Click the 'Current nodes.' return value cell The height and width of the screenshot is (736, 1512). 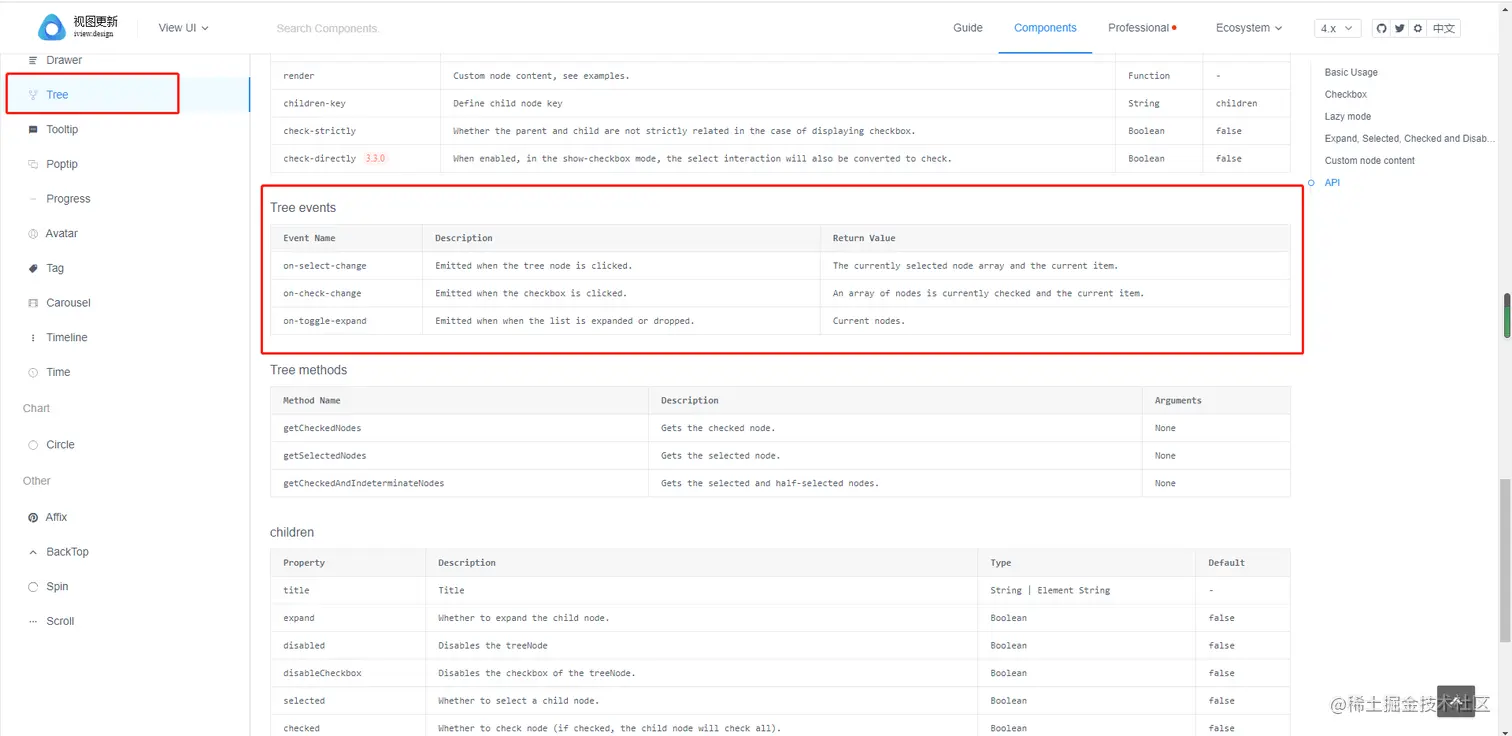coord(1055,321)
